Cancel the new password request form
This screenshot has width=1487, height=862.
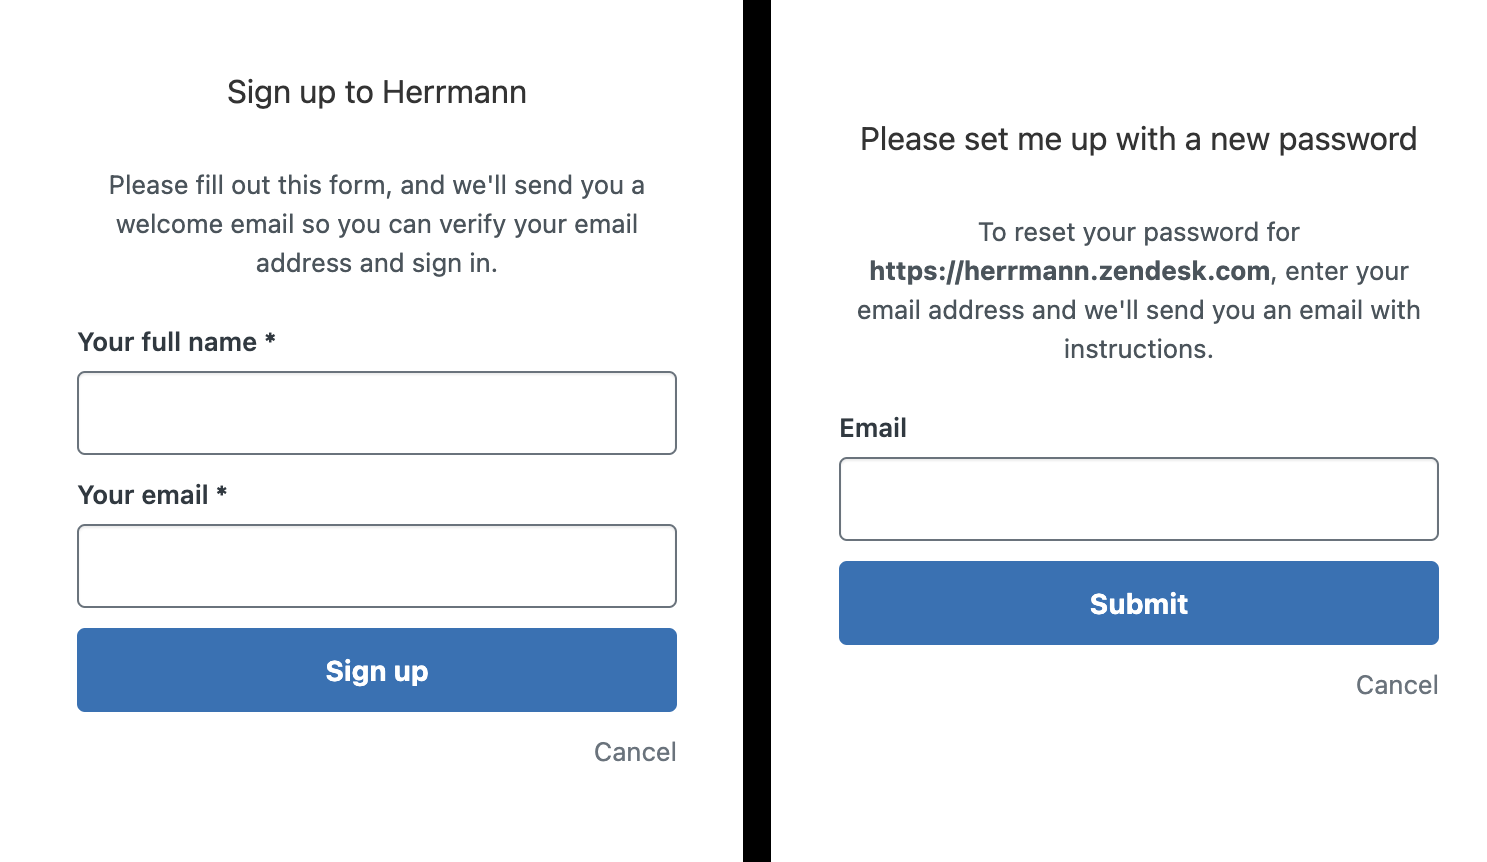tap(1396, 685)
